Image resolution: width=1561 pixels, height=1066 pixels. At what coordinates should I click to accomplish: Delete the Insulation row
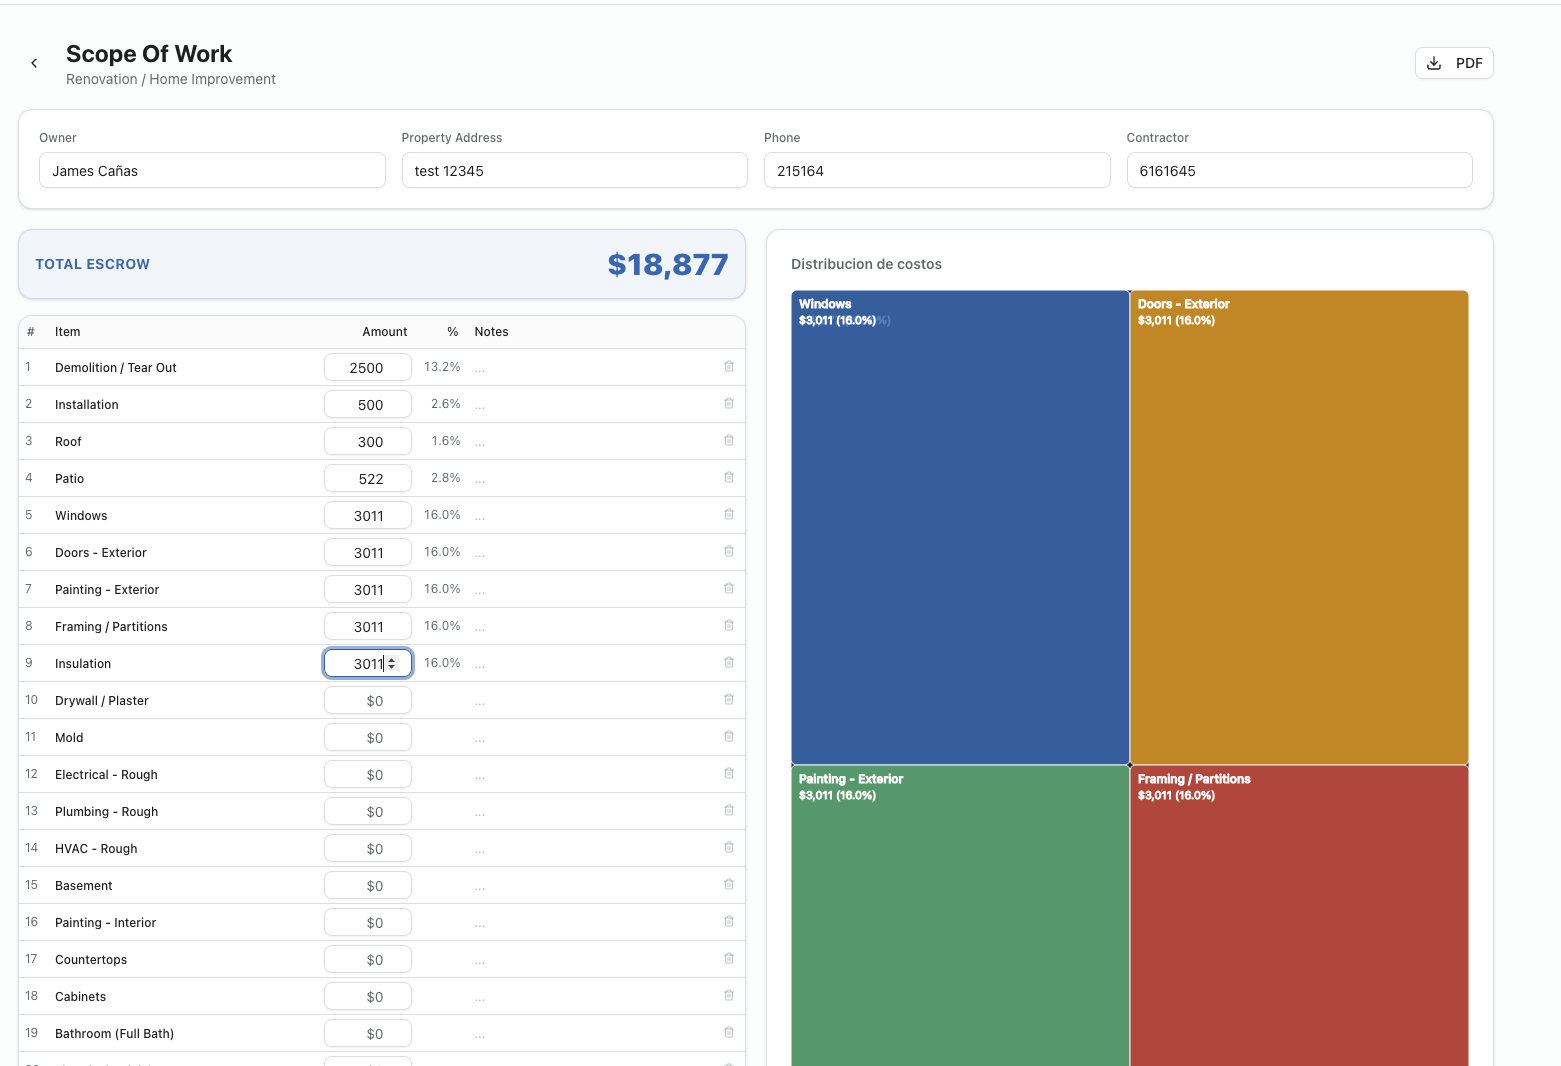tap(729, 663)
